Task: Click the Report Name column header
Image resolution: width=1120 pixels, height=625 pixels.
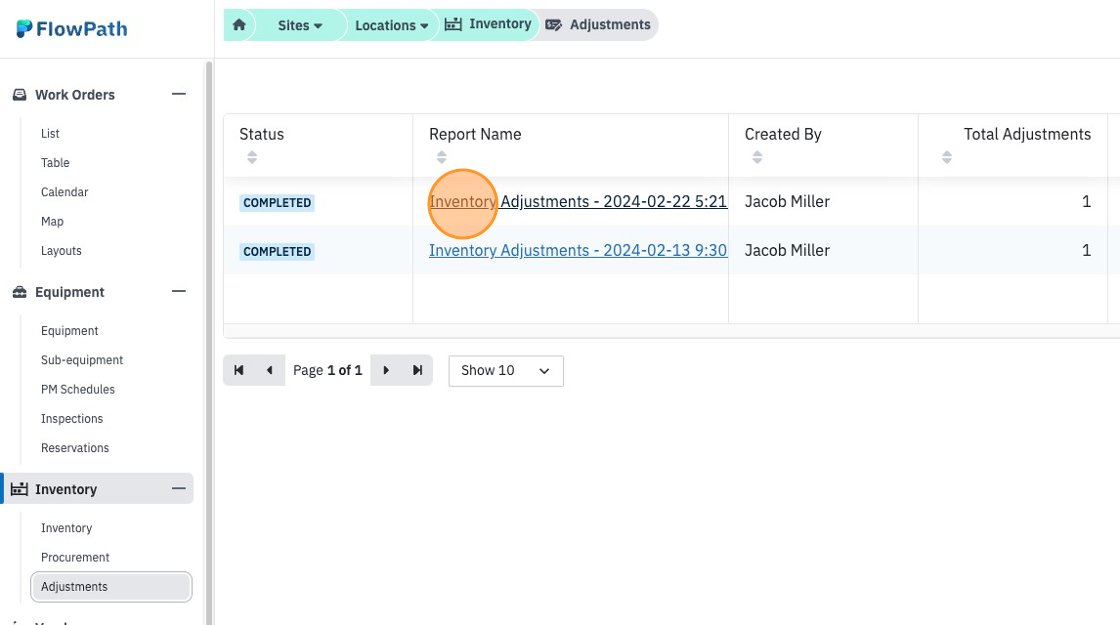Action: (475, 134)
